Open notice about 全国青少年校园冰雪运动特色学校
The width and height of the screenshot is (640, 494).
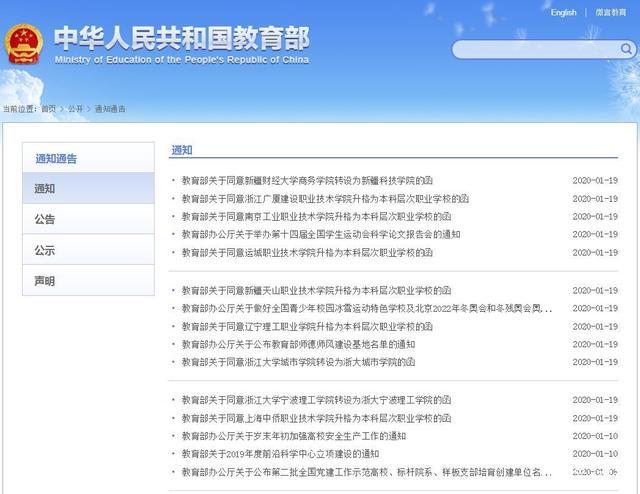(367, 308)
